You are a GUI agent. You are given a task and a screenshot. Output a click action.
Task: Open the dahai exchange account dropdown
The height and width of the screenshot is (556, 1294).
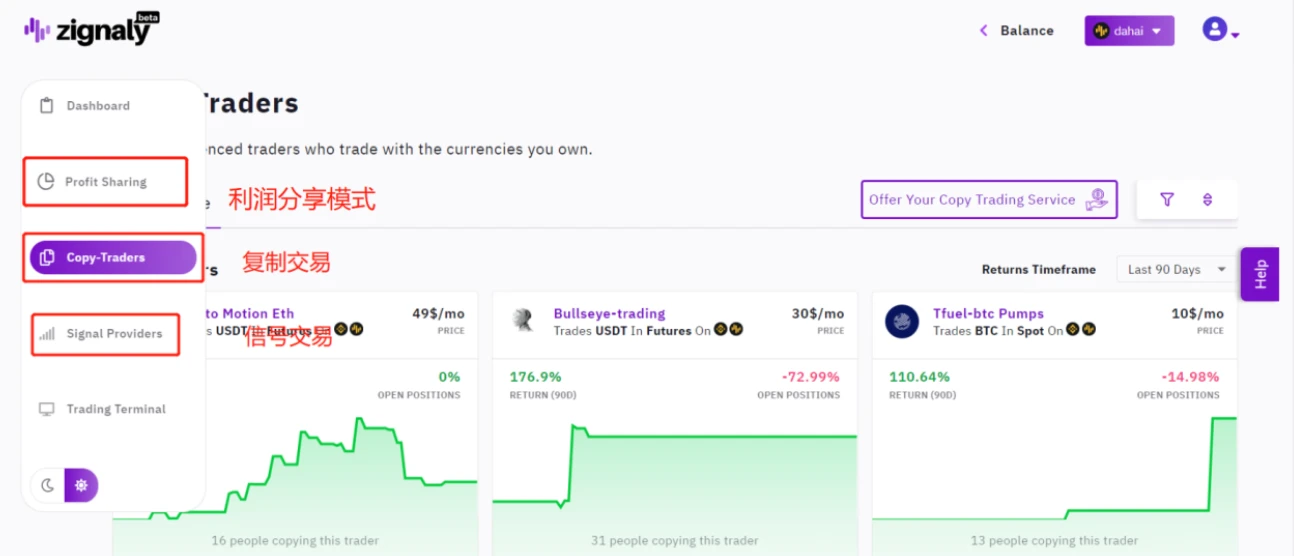1129,31
